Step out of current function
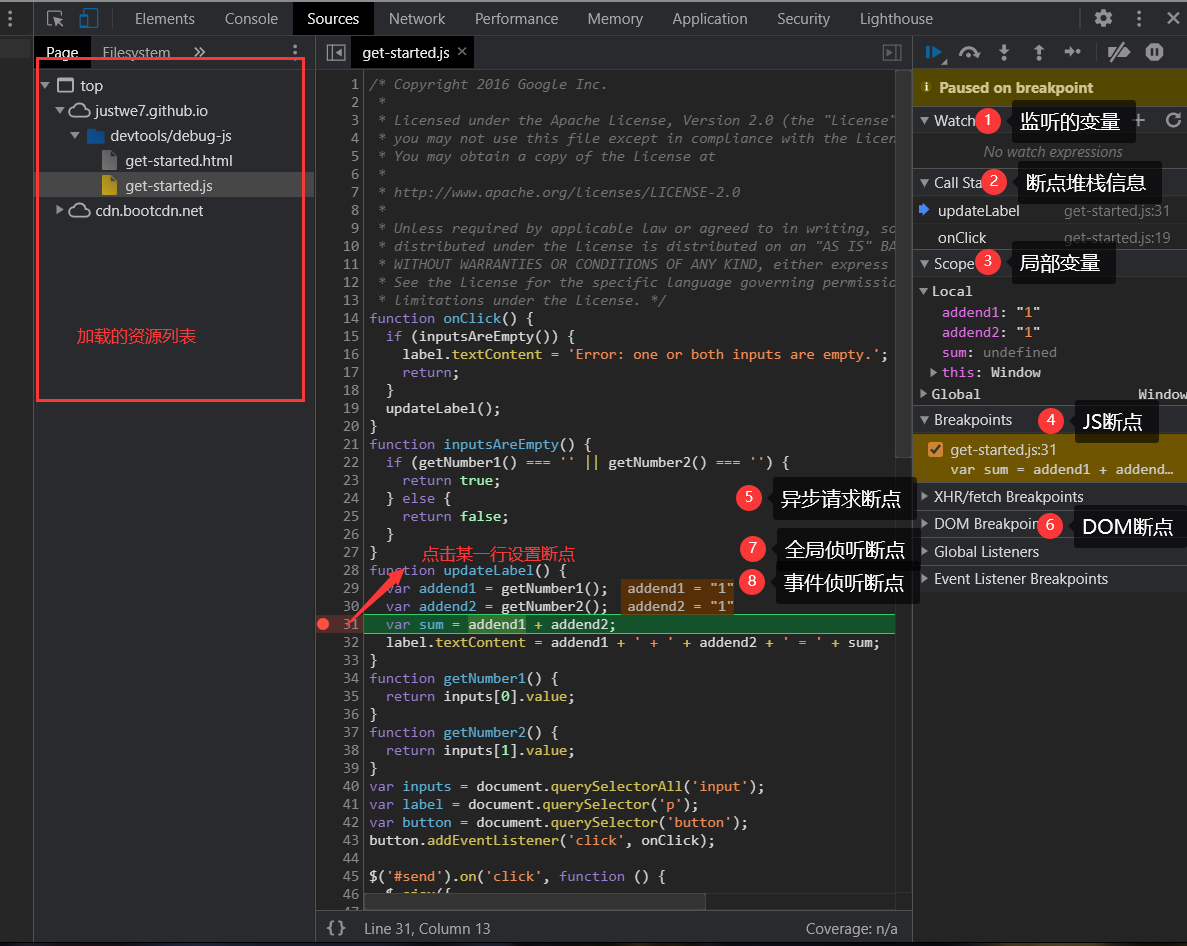Image resolution: width=1187 pixels, height=946 pixels. pyautogui.click(x=1039, y=52)
